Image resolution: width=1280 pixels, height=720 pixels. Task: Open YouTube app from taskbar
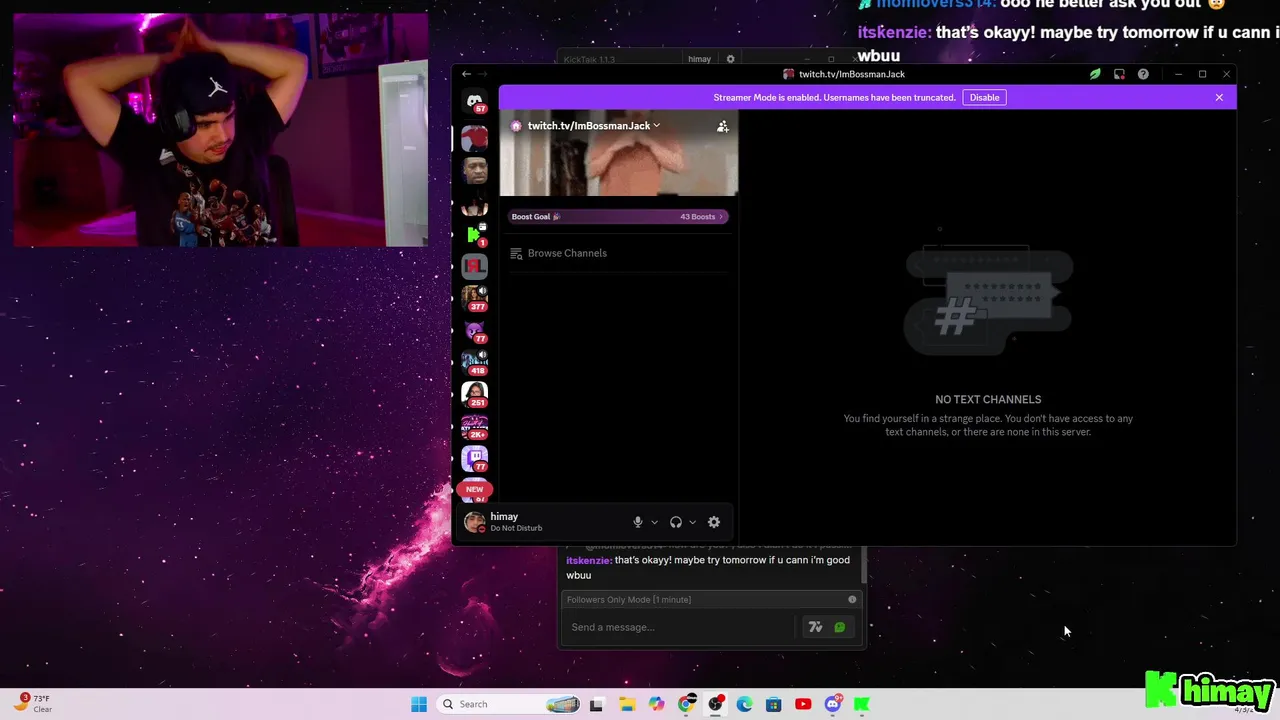pos(803,704)
